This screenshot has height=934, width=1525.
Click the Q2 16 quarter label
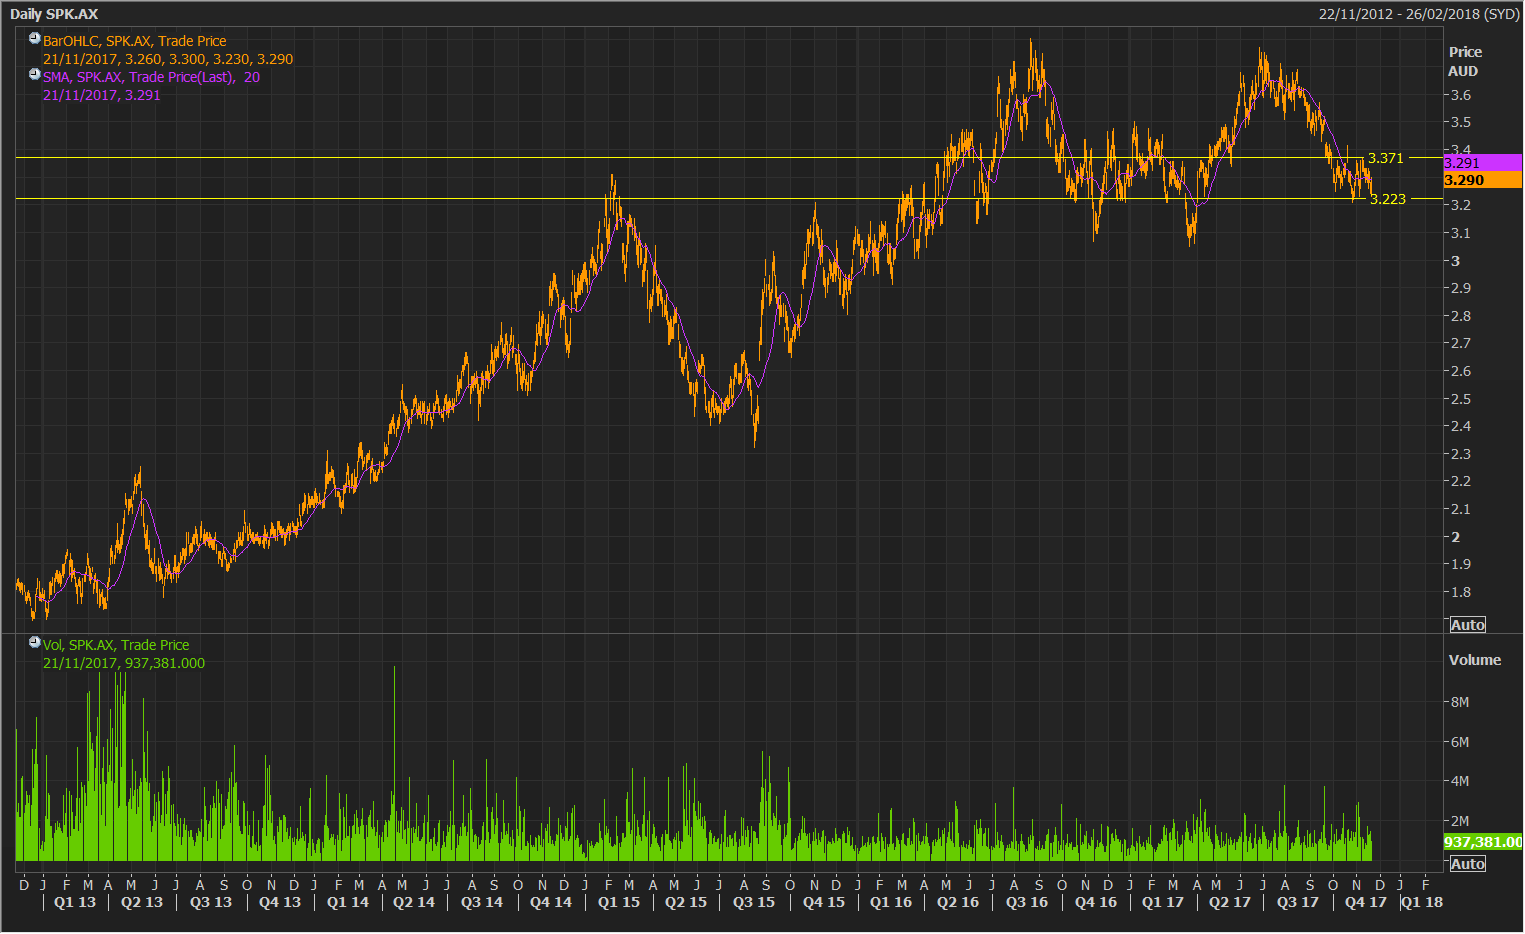coord(958,902)
